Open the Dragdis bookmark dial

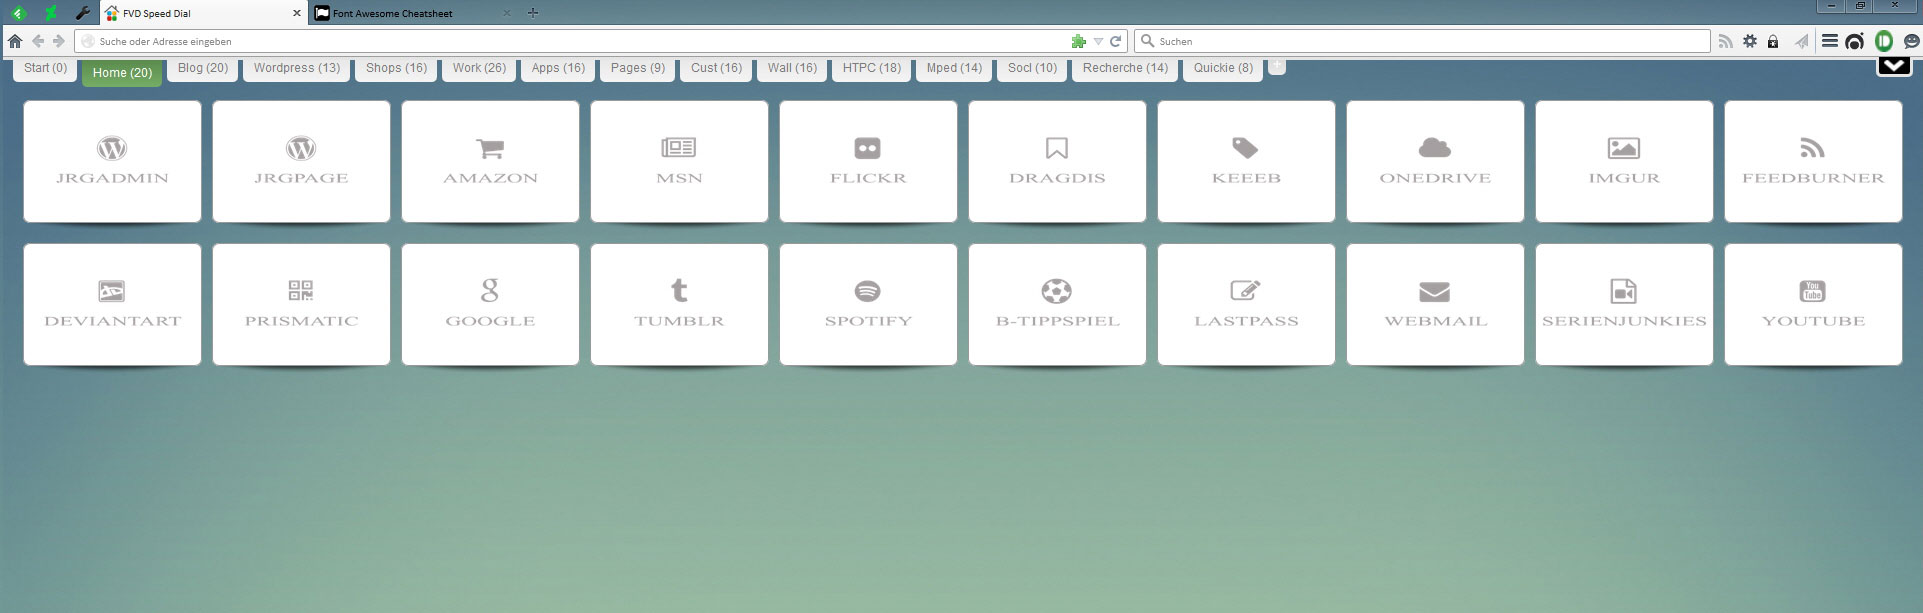coord(1057,161)
